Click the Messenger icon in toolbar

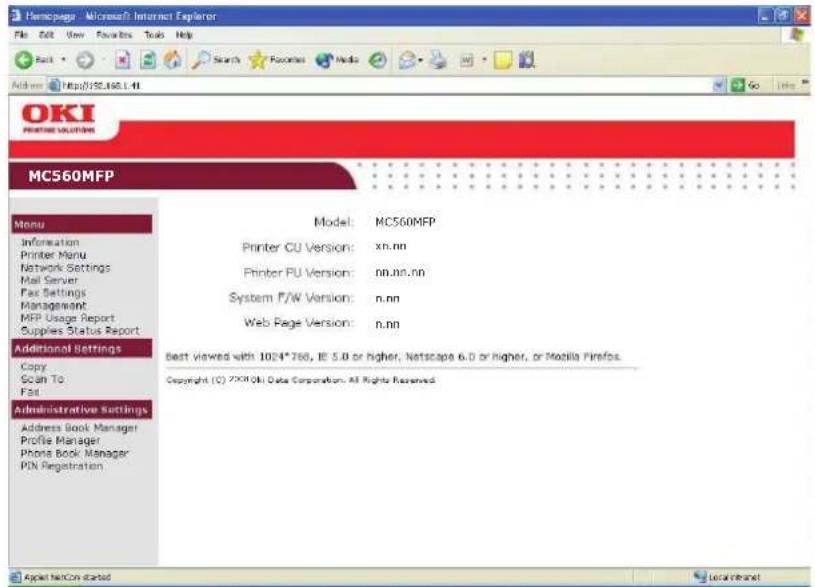527,60
